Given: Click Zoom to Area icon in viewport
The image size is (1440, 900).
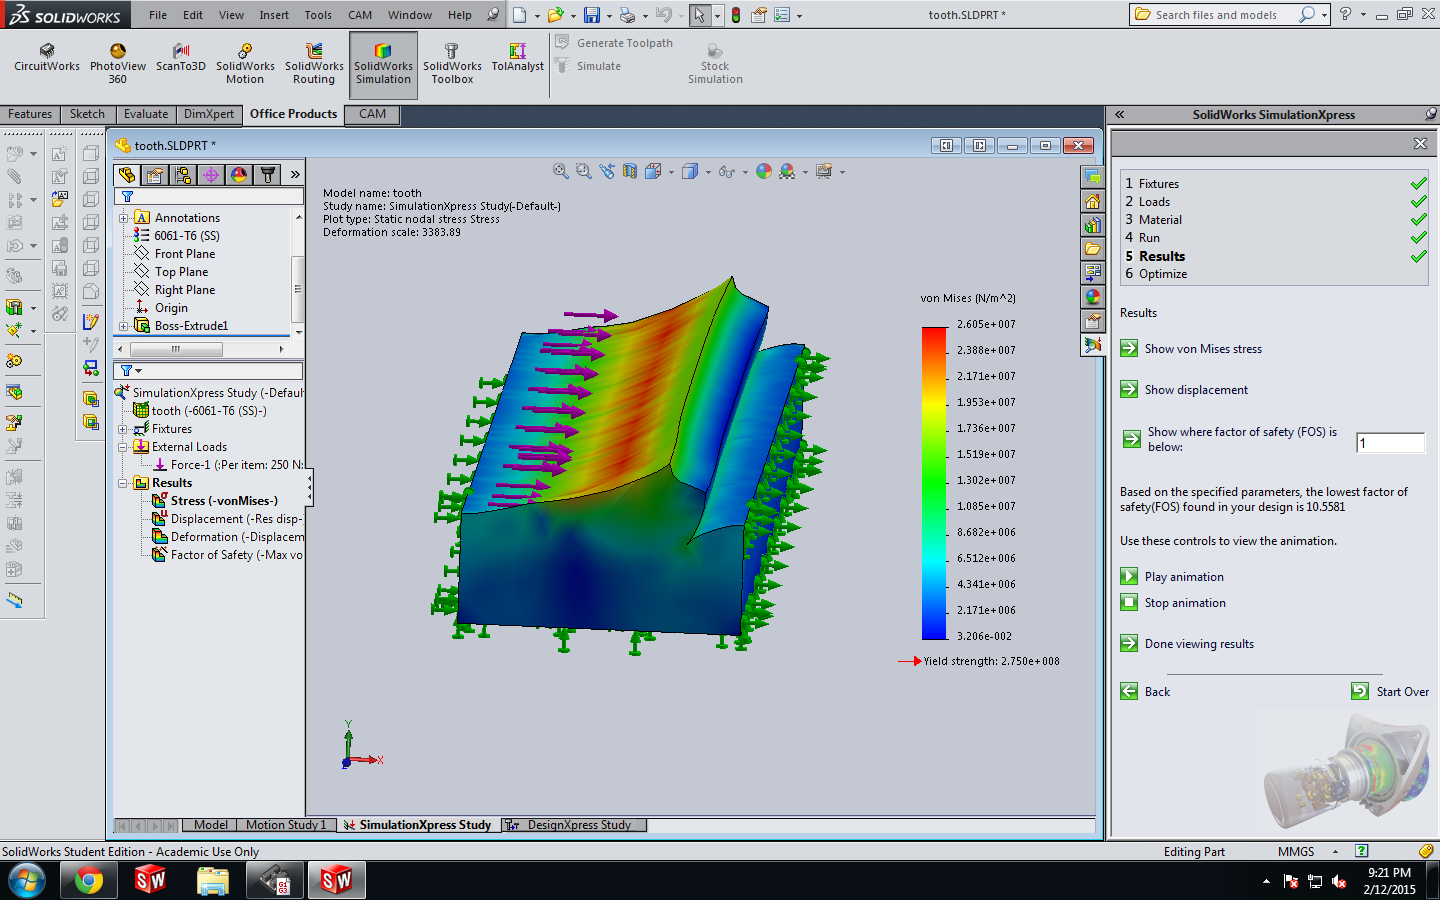Looking at the screenshot, I should (584, 172).
